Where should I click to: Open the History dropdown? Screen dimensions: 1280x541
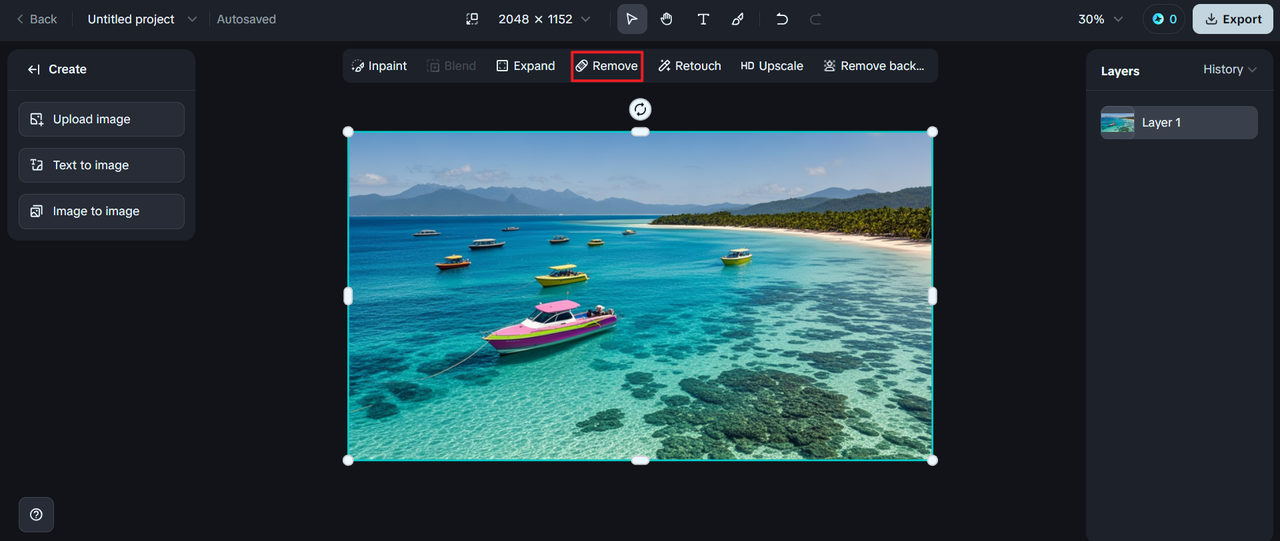click(x=1230, y=69)
